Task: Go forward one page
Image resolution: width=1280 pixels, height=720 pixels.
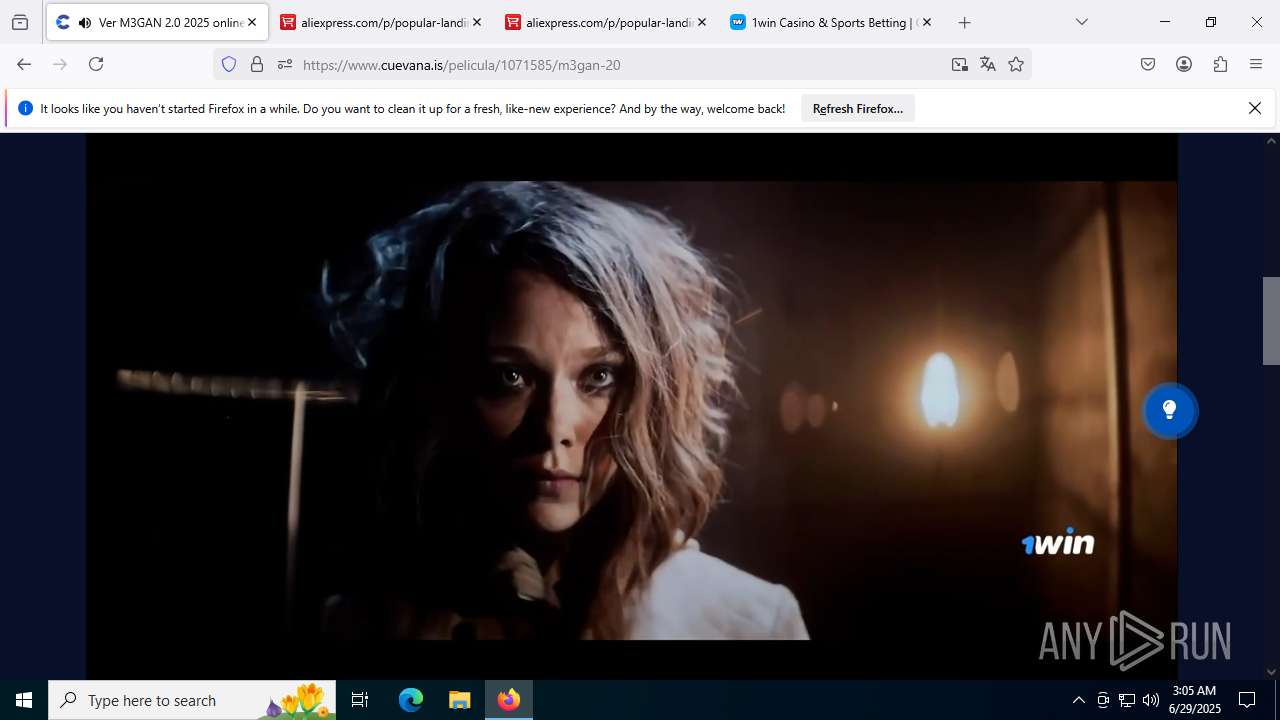Action: coord(60,64)
